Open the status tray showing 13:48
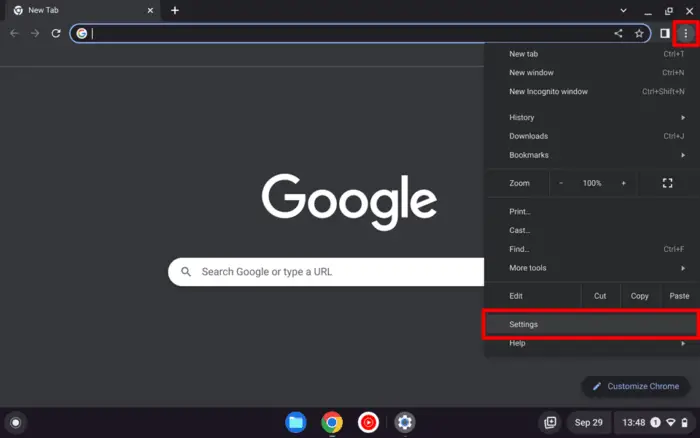This screenshot has height=438, width=700. 655,422
